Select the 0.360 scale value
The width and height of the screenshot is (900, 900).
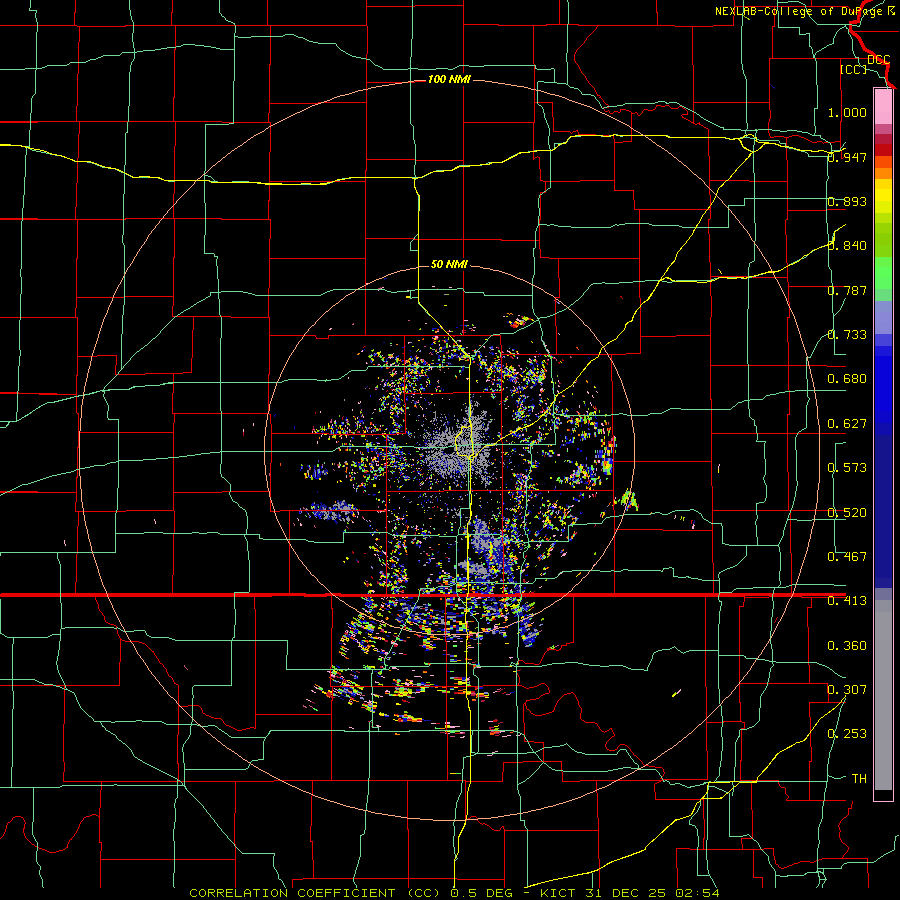tap(847, 646)
